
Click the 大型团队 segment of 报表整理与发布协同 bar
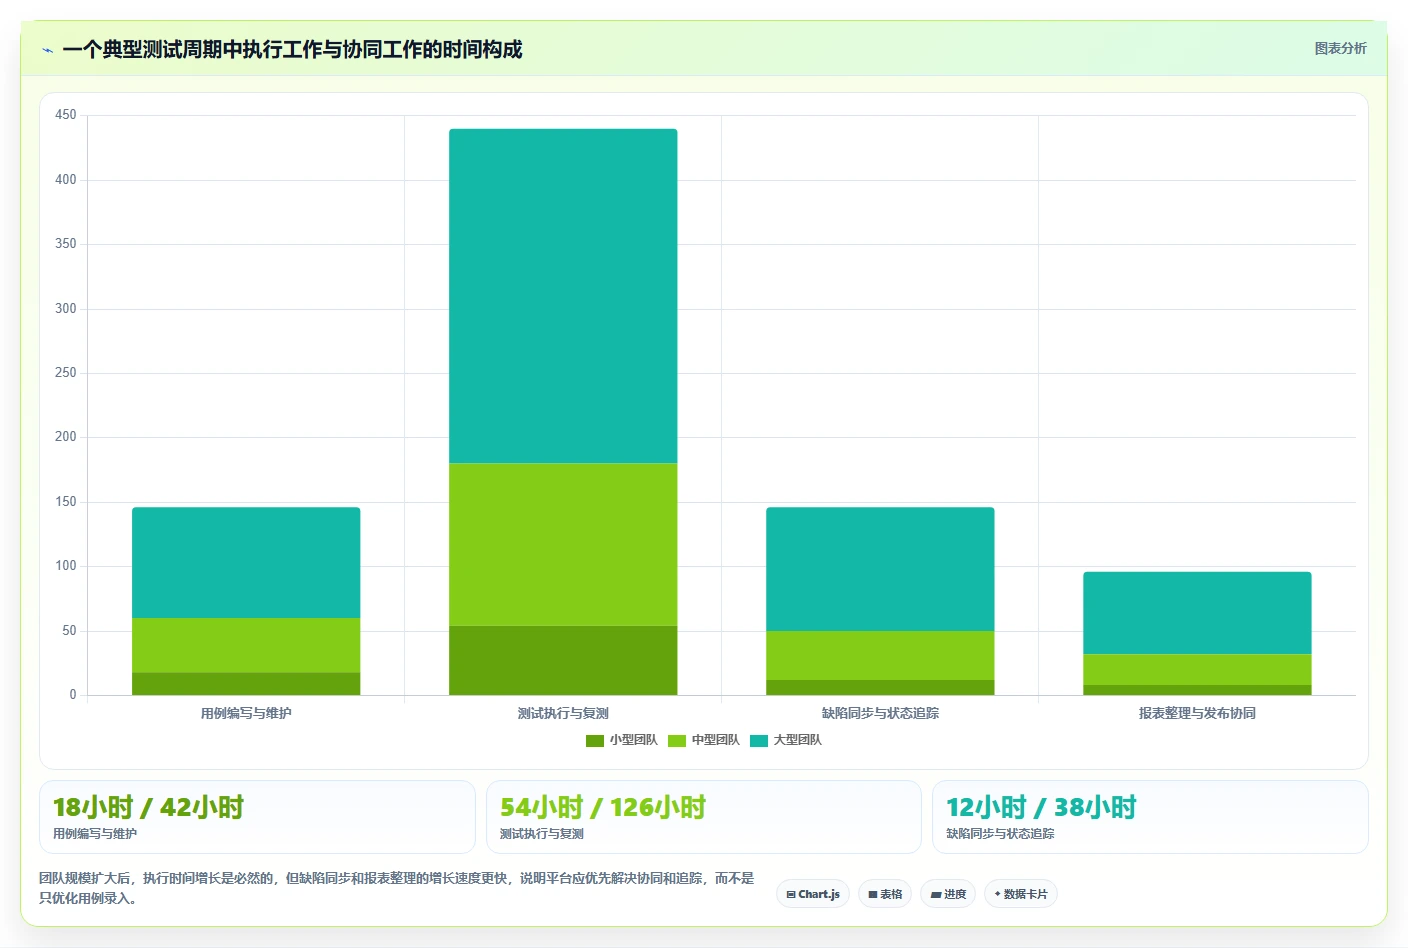[1197, 613]
